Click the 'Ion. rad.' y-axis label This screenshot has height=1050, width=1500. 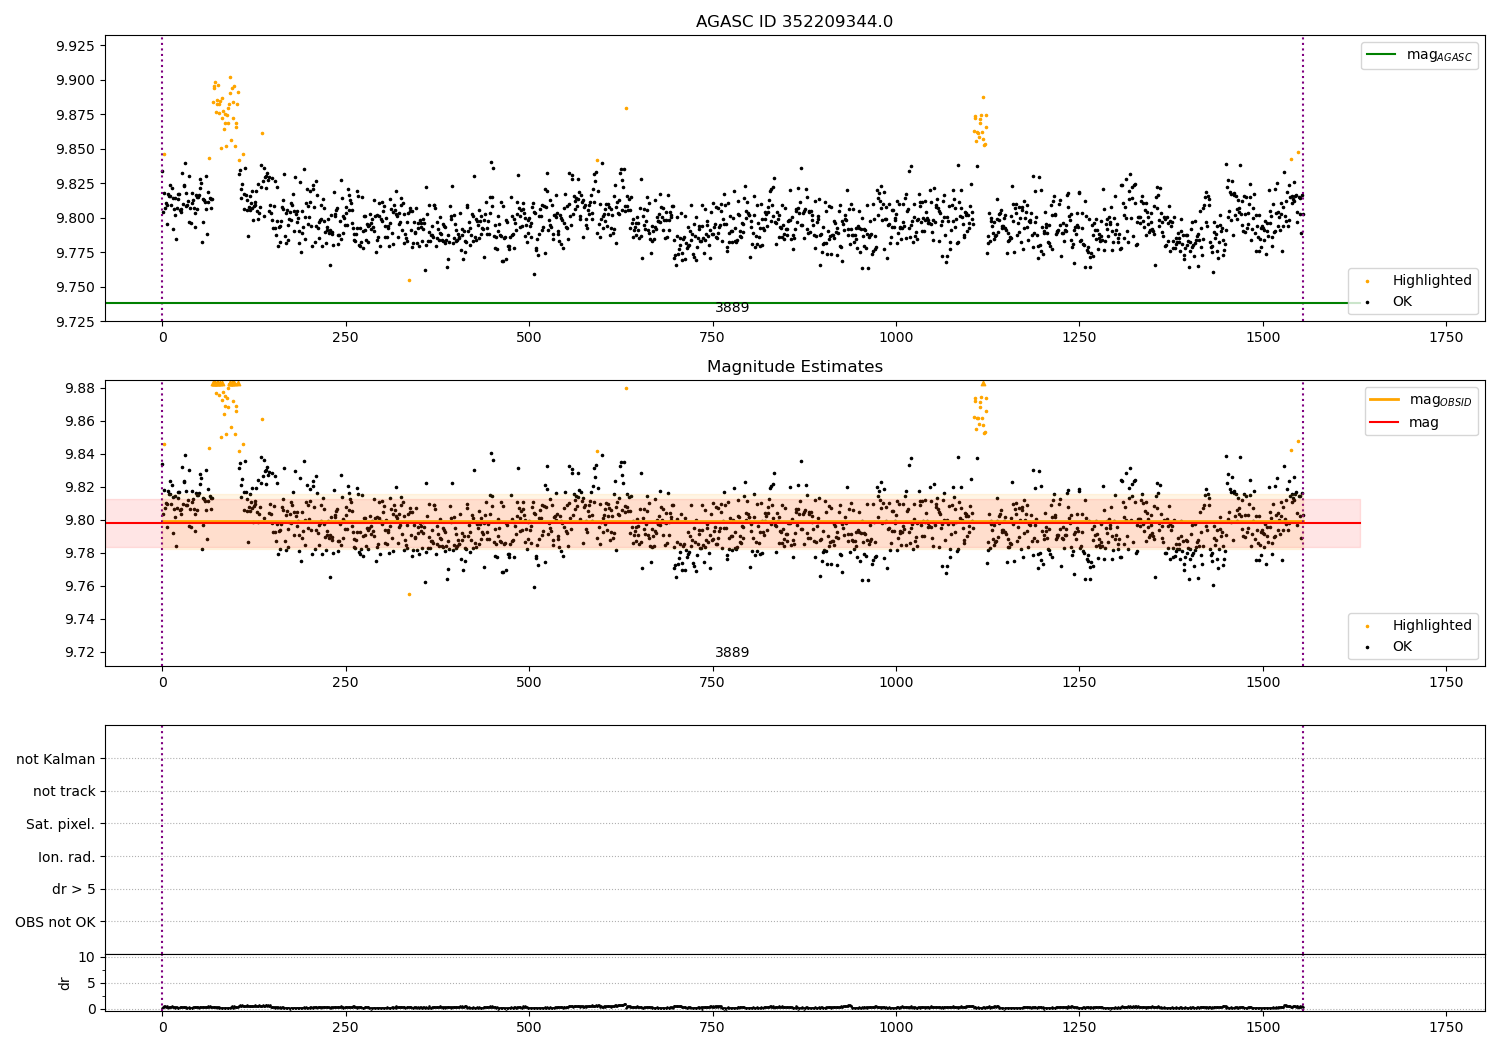click(x=67, y=857)
